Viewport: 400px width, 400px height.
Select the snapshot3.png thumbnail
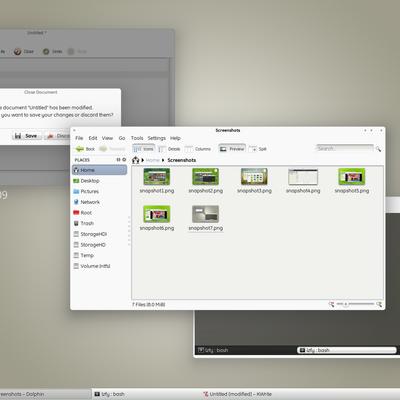click(x=254, y=176)
